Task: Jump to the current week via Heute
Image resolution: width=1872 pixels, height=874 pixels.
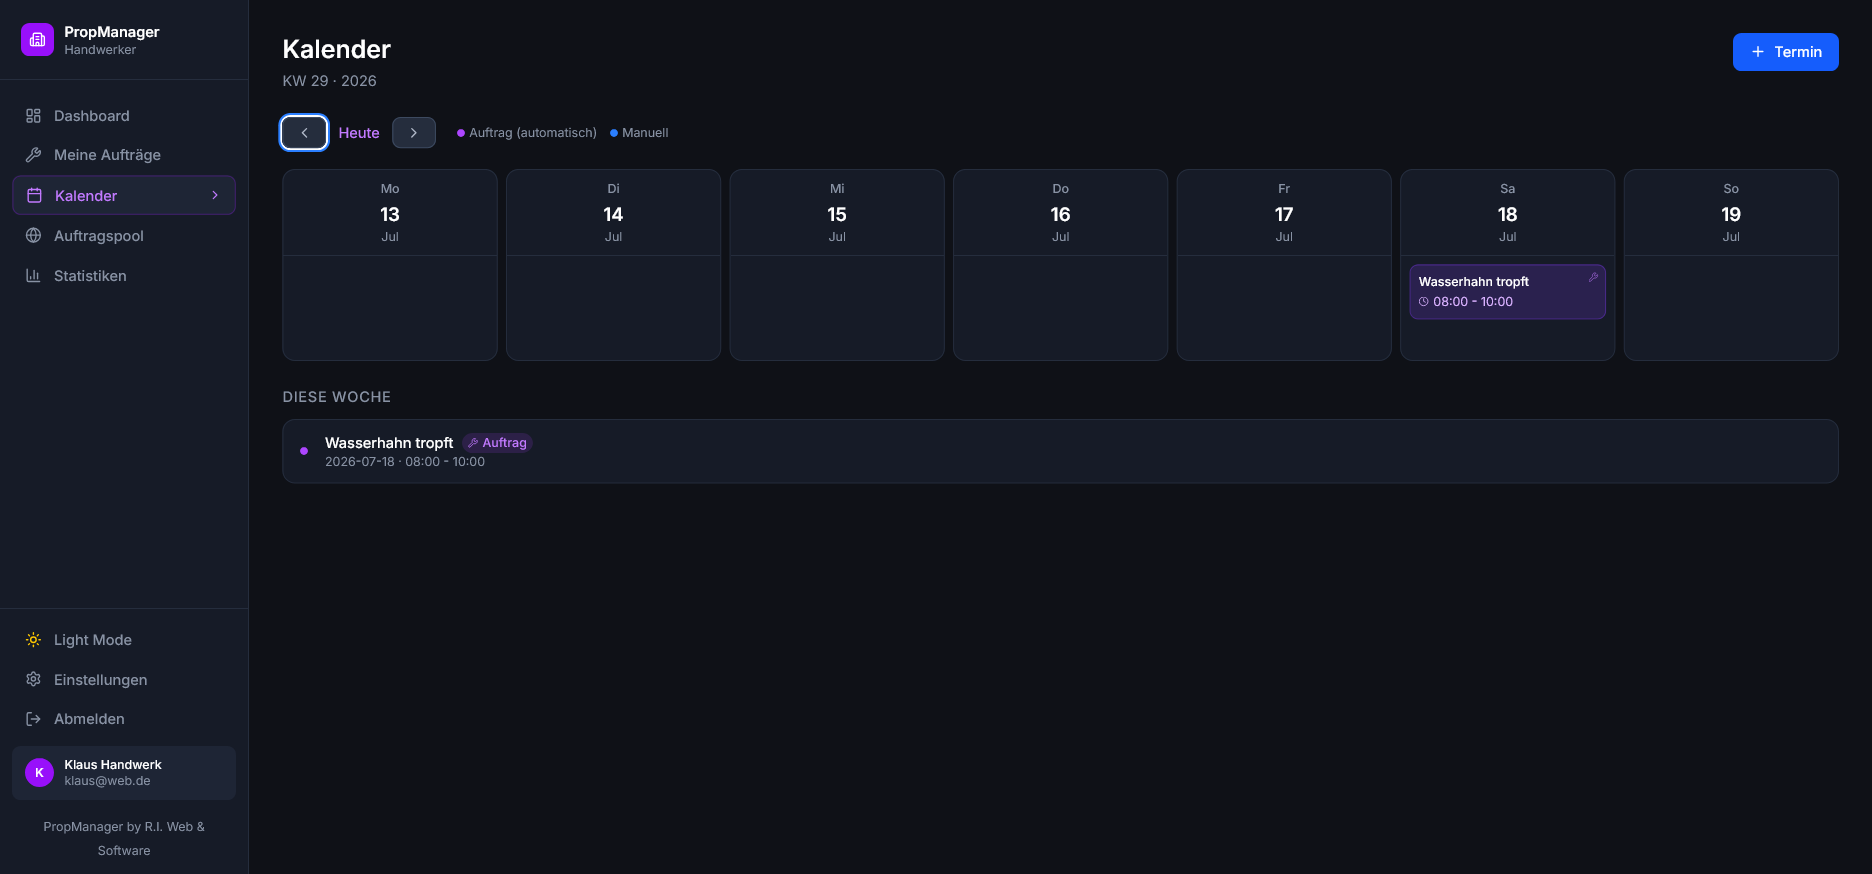Action: click(x=359, y=133)
